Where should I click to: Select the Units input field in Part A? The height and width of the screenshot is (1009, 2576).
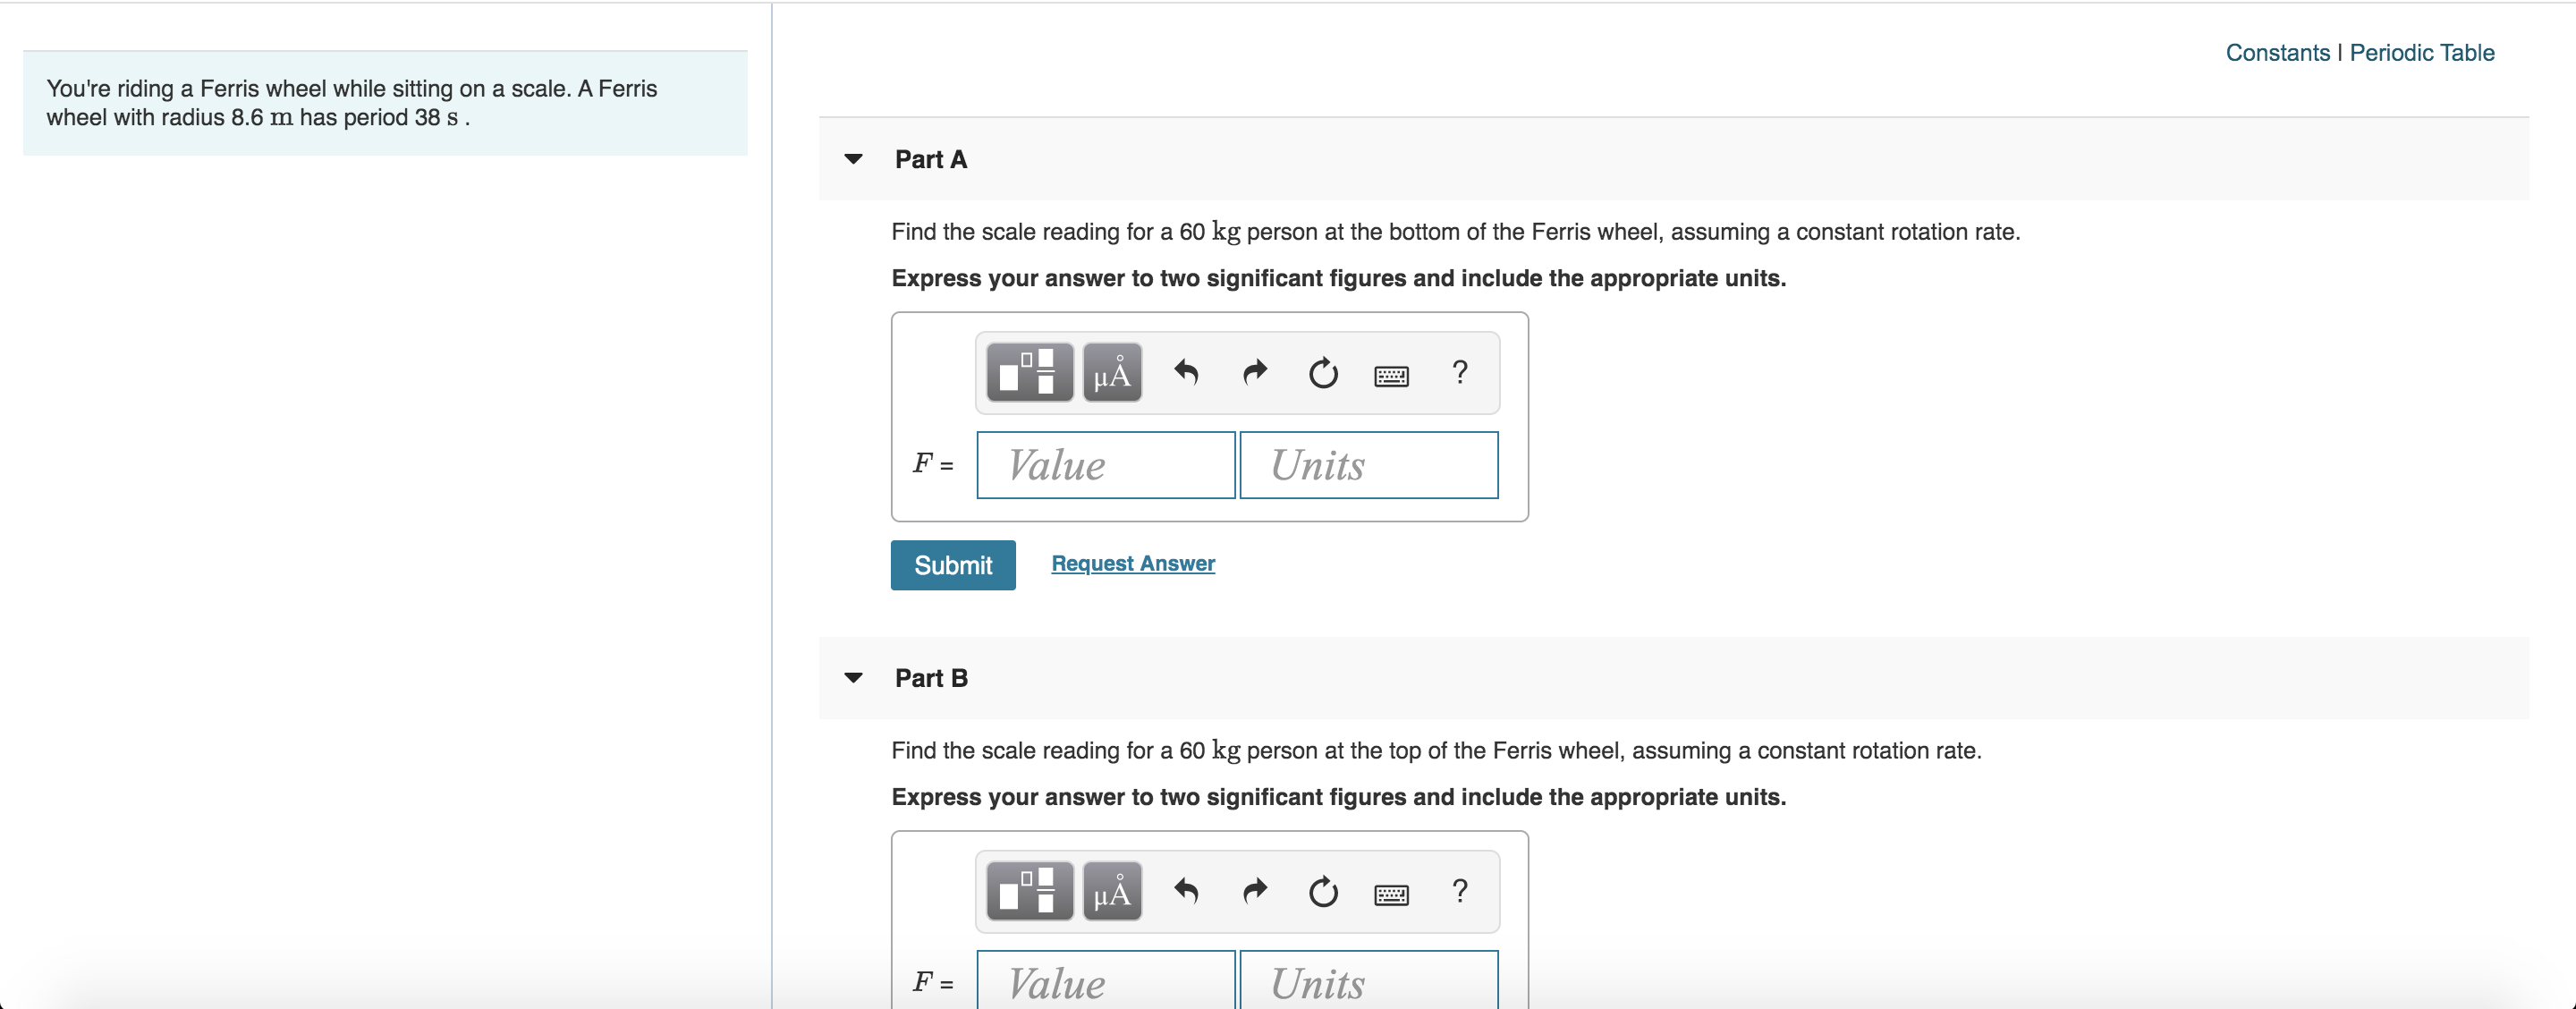click(x=1368, y=465)
